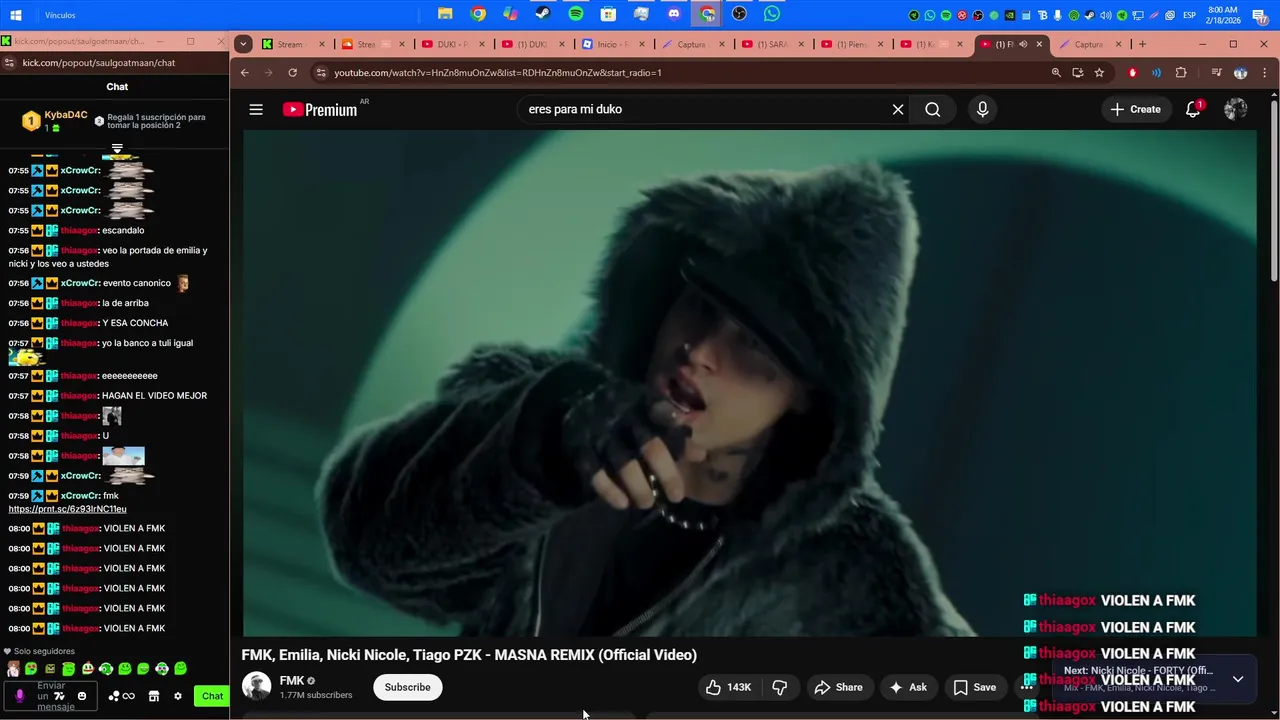Image resolution: width=1280 pixels, height=720 pixels.
Task: Go back in browser history
Action: click(x=244, y=73)
